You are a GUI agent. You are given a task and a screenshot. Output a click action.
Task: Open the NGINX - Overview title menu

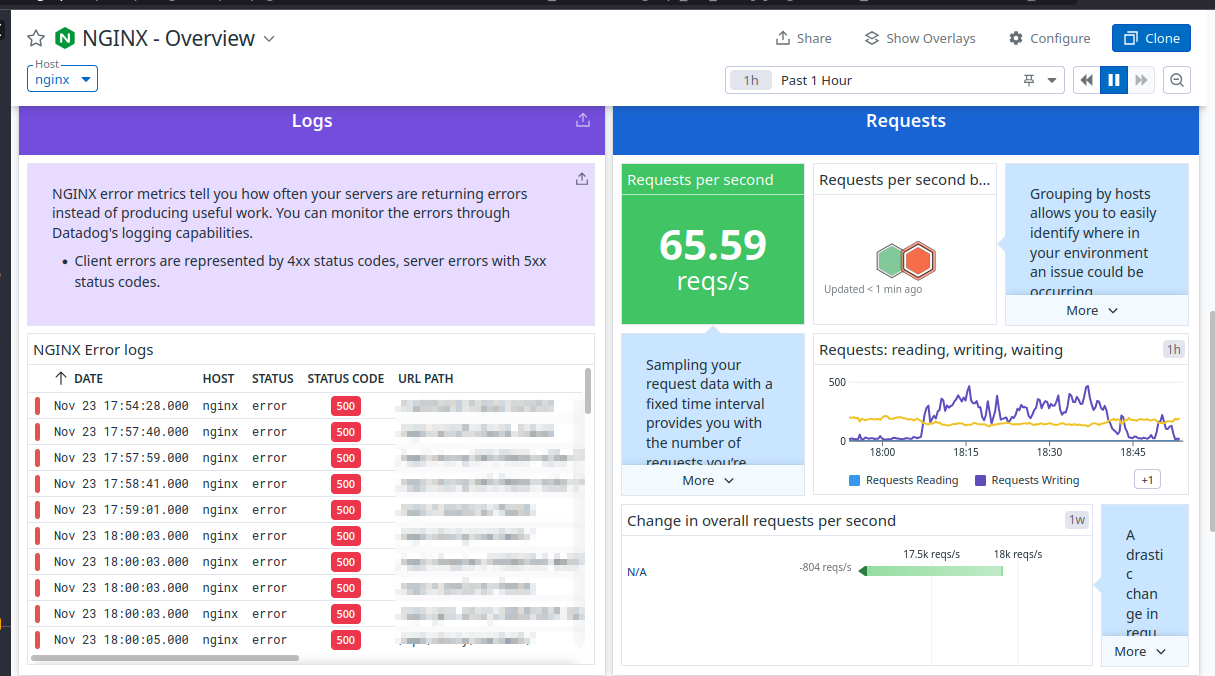[268, 39]
